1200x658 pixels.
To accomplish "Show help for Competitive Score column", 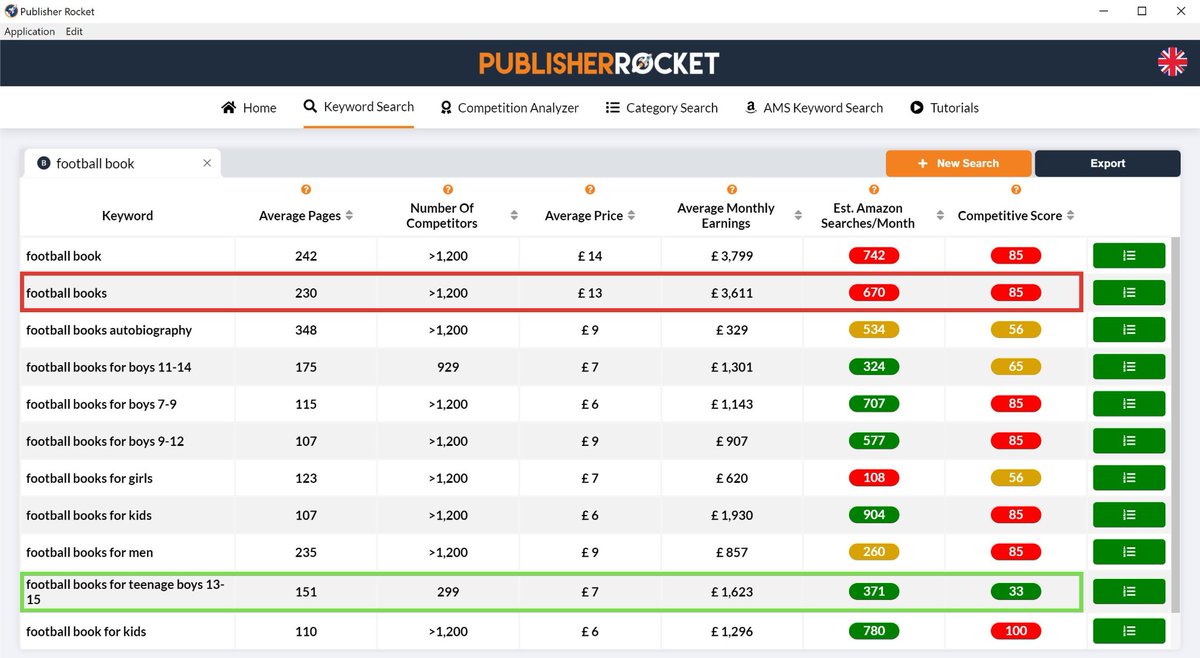I will click(1016, 190).
